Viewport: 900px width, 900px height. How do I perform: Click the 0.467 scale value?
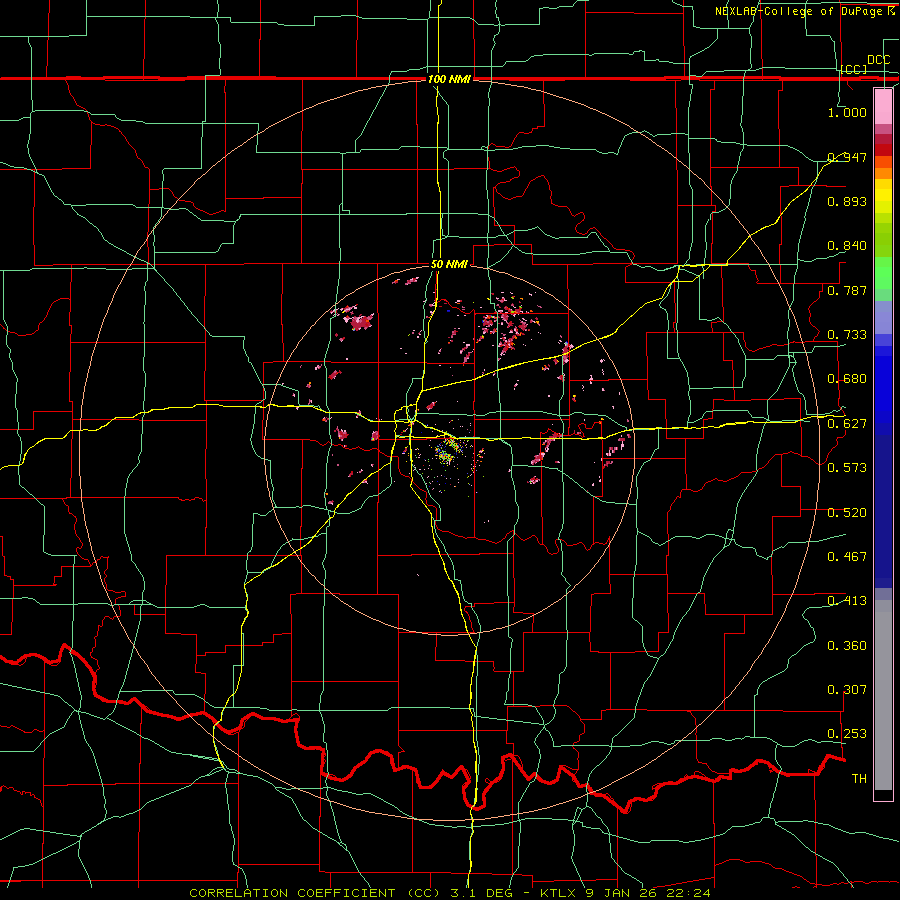847,557
